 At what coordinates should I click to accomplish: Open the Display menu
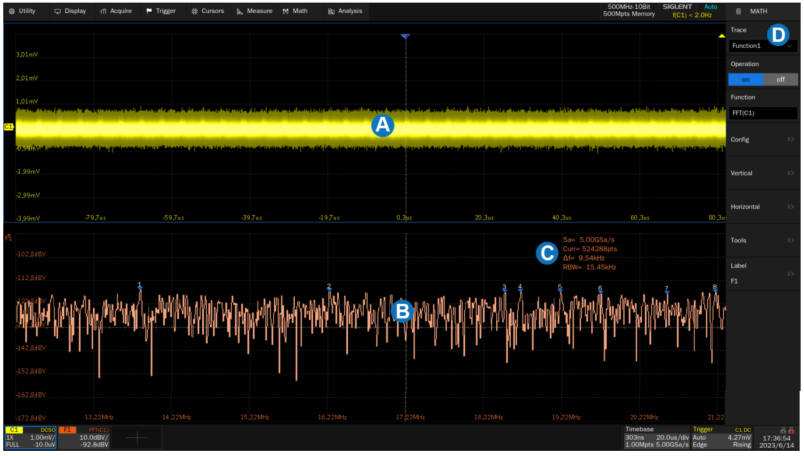(69, 10)
